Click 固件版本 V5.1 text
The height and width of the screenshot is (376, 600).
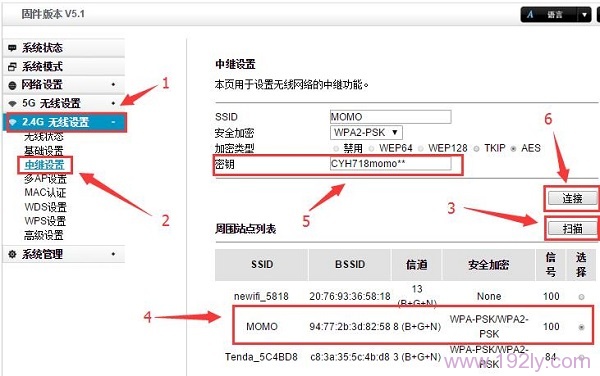point(53,14)
